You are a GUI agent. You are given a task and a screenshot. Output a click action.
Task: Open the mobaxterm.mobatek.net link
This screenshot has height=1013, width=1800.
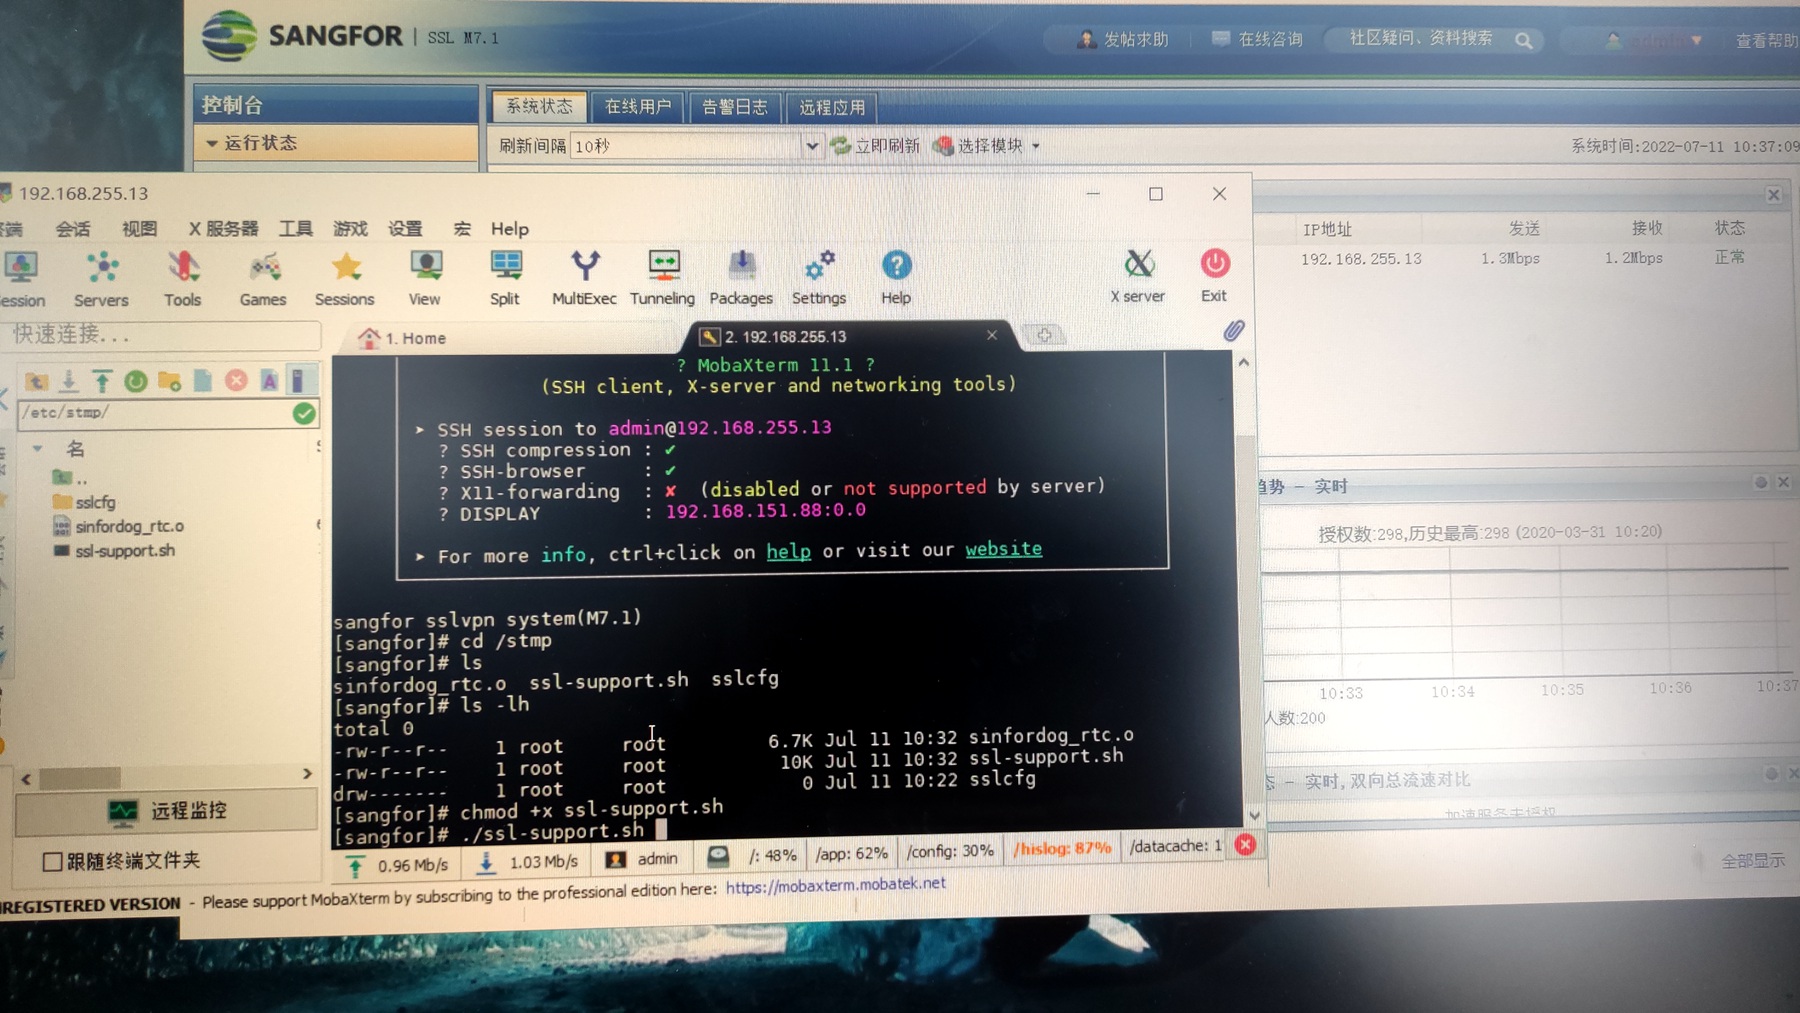click(835, 884)
